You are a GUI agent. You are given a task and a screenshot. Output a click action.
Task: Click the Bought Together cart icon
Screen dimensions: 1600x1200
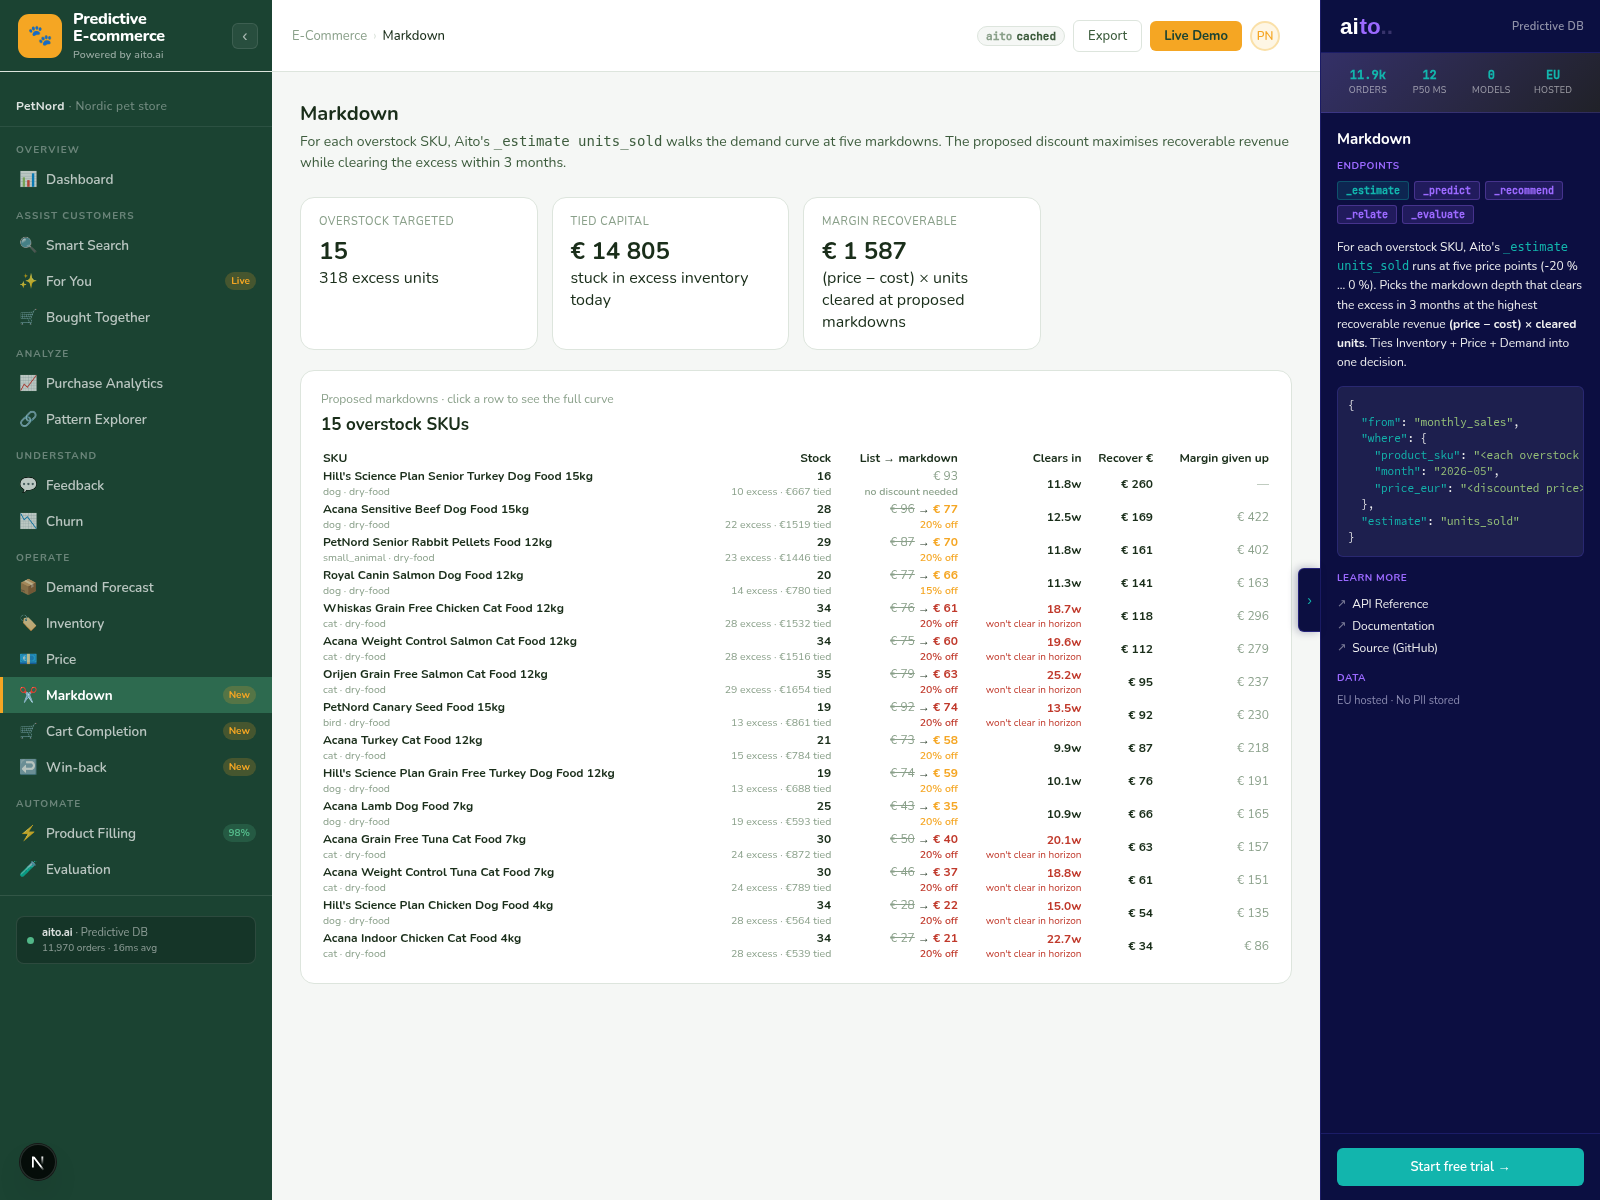pos(28,317)
